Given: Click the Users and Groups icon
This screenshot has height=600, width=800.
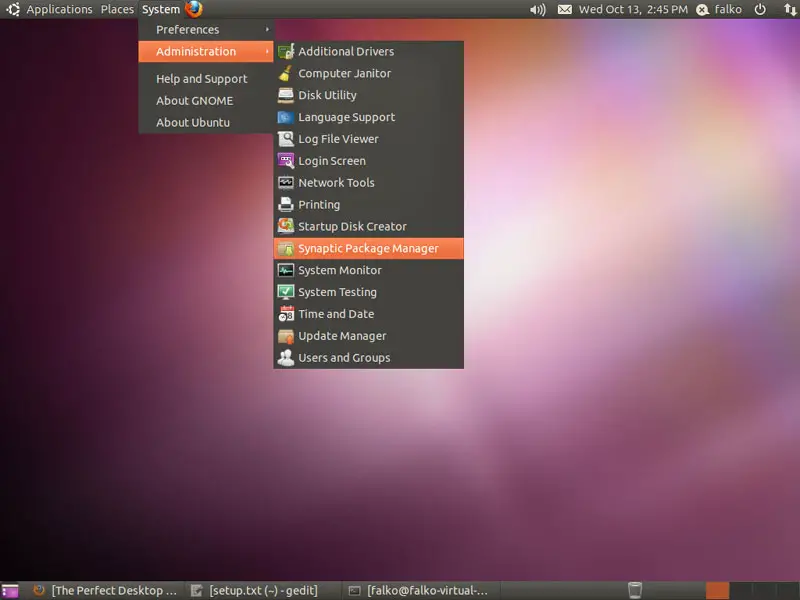Looking at the screenshot, I should tap(286, 358).
